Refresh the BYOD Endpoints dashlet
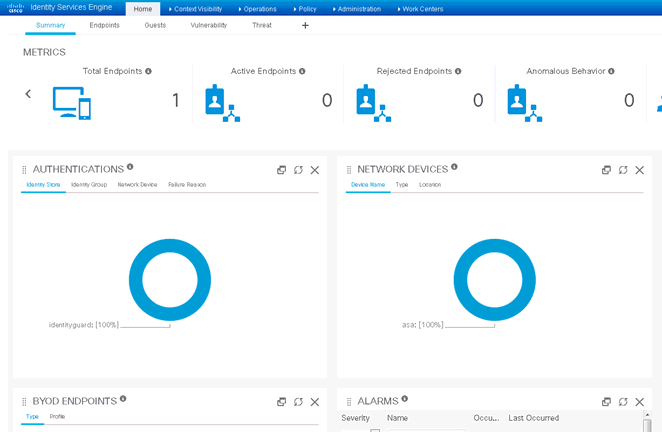The image size is (662, 432). 298,402
